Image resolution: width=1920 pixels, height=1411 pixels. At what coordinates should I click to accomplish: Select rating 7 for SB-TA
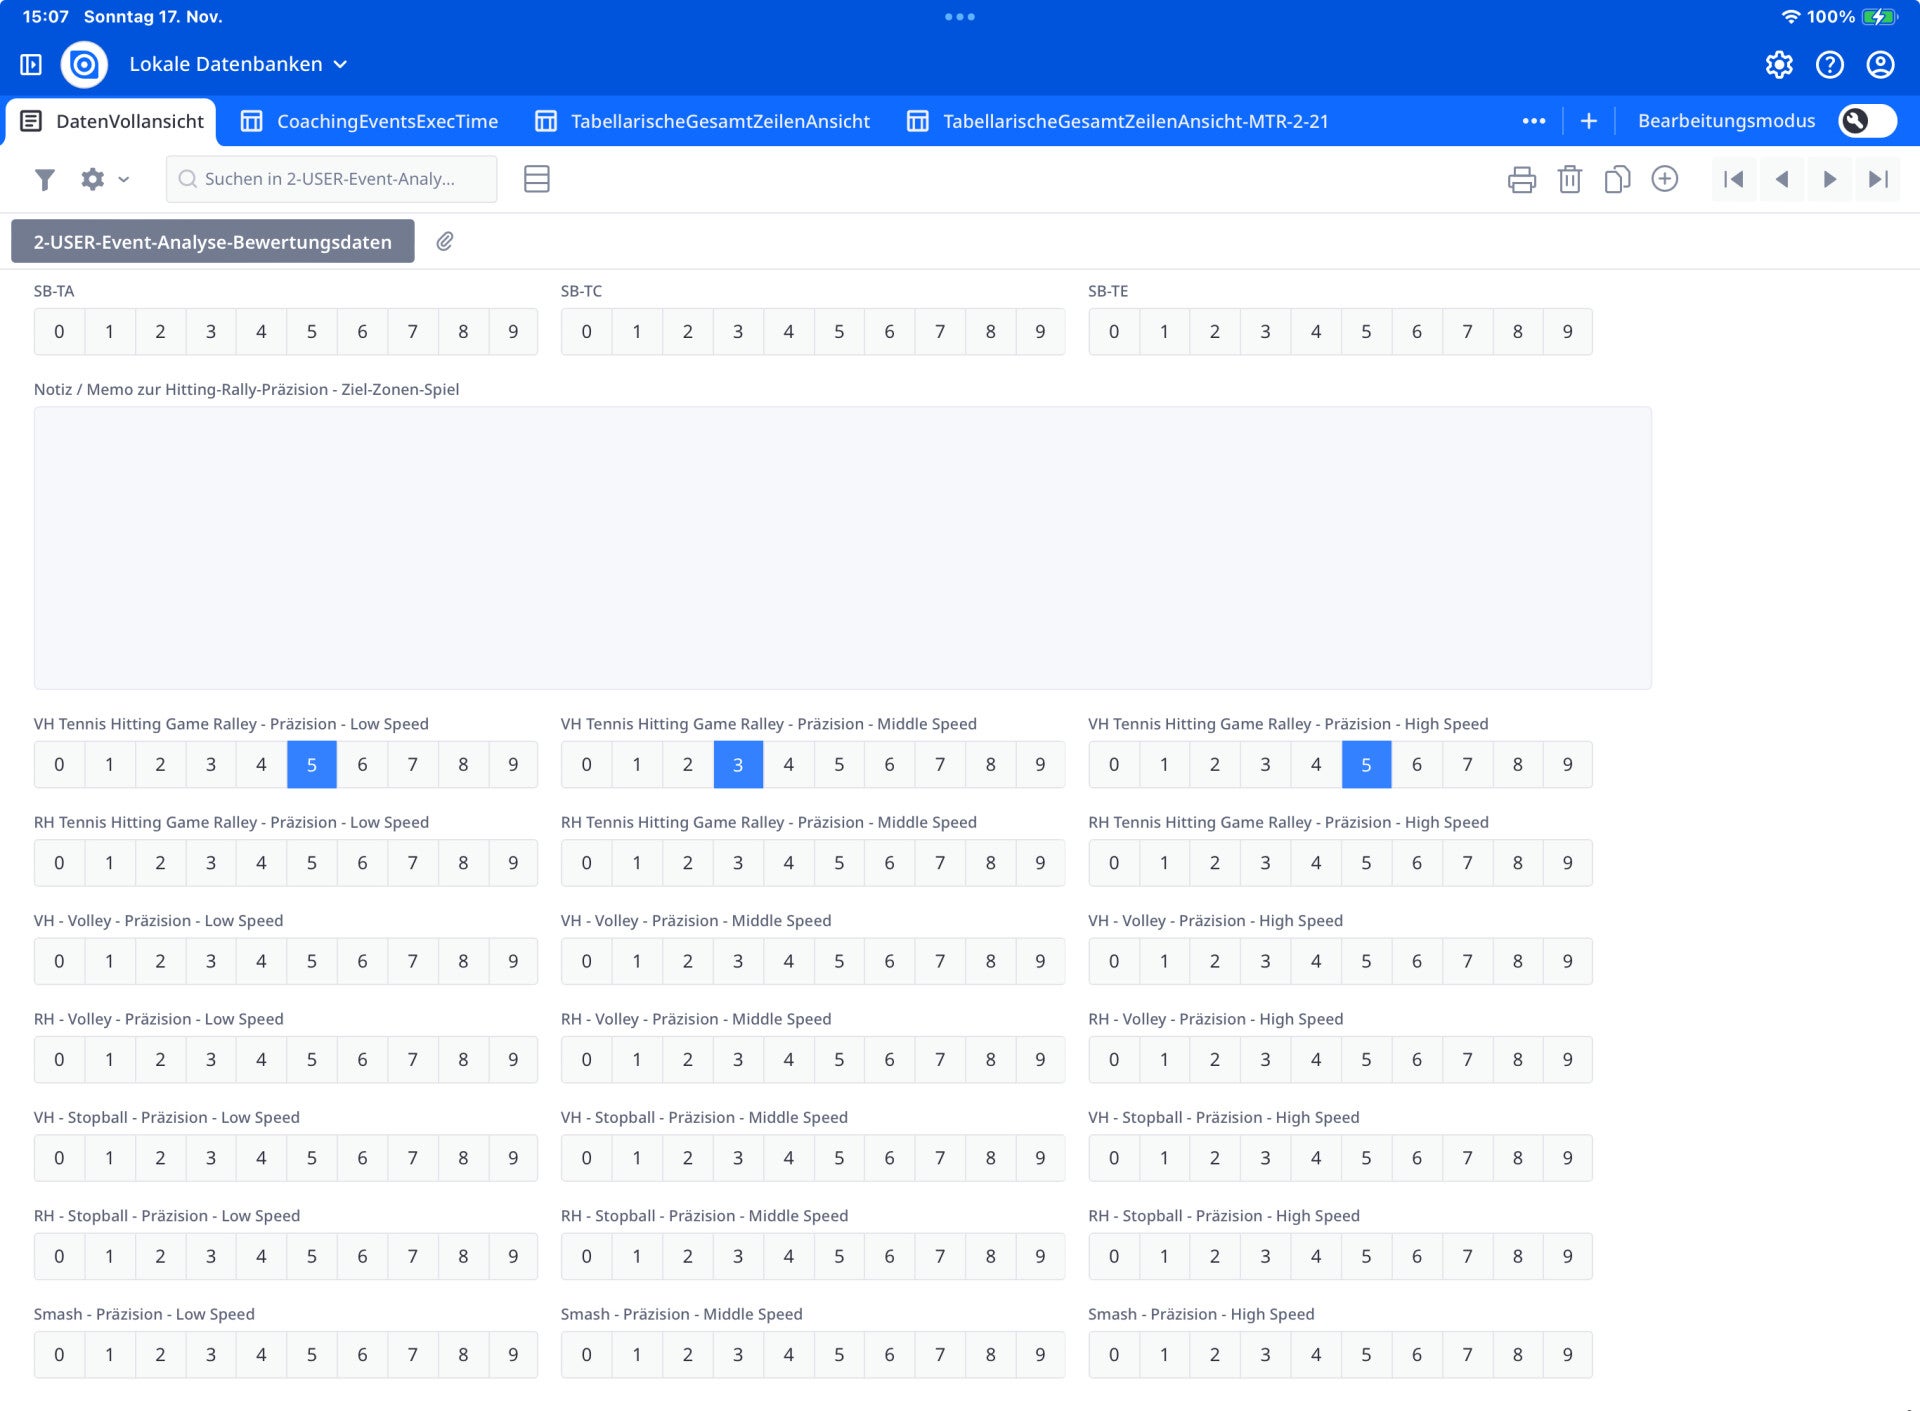pos(412,332)
